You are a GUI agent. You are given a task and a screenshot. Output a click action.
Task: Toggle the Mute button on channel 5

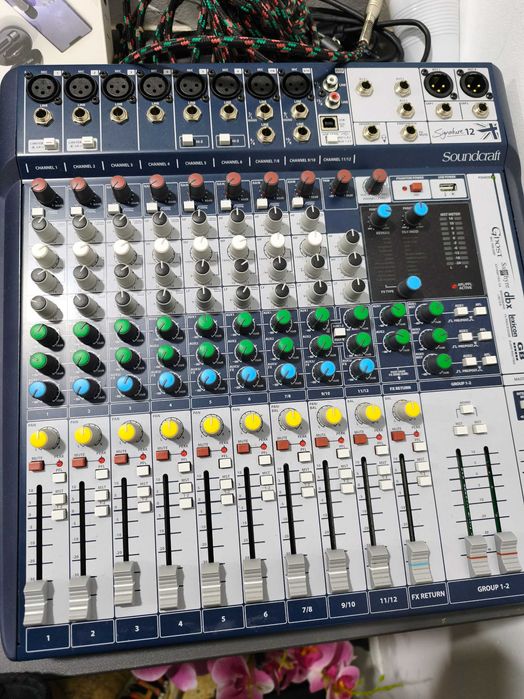203,451
